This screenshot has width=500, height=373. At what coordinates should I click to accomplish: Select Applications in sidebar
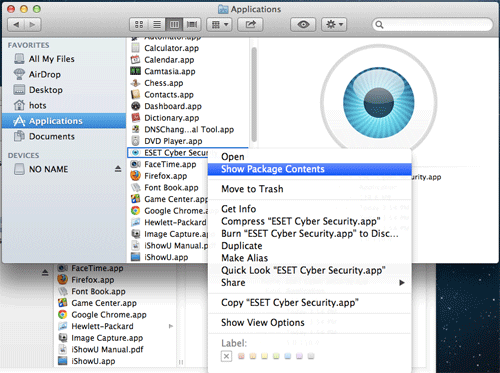[64, 121]
